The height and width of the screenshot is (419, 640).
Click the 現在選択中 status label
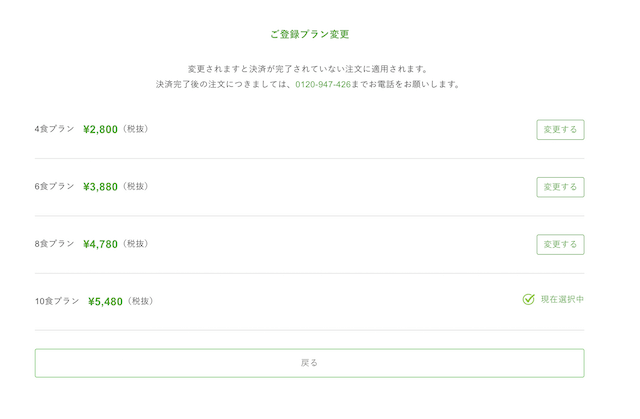tap(562, 299)
